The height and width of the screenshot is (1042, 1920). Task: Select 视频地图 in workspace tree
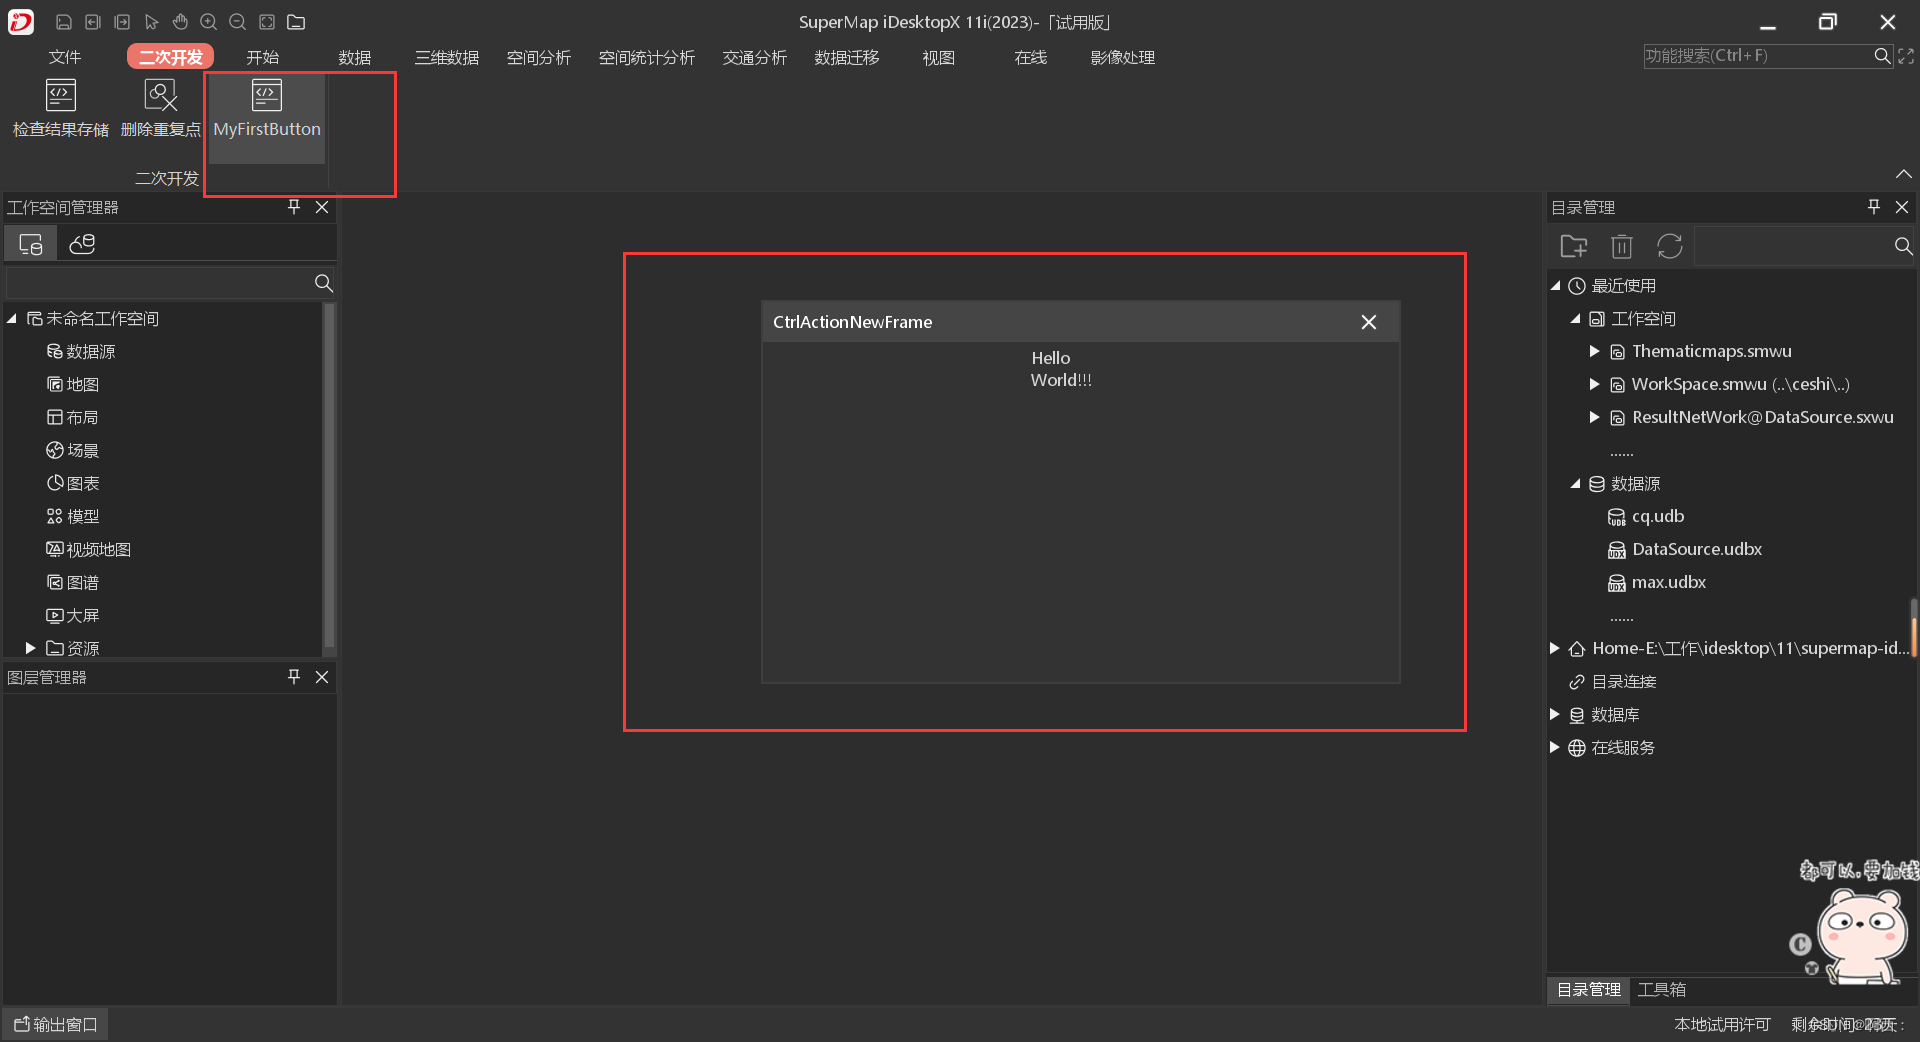(x=89, y=549)
